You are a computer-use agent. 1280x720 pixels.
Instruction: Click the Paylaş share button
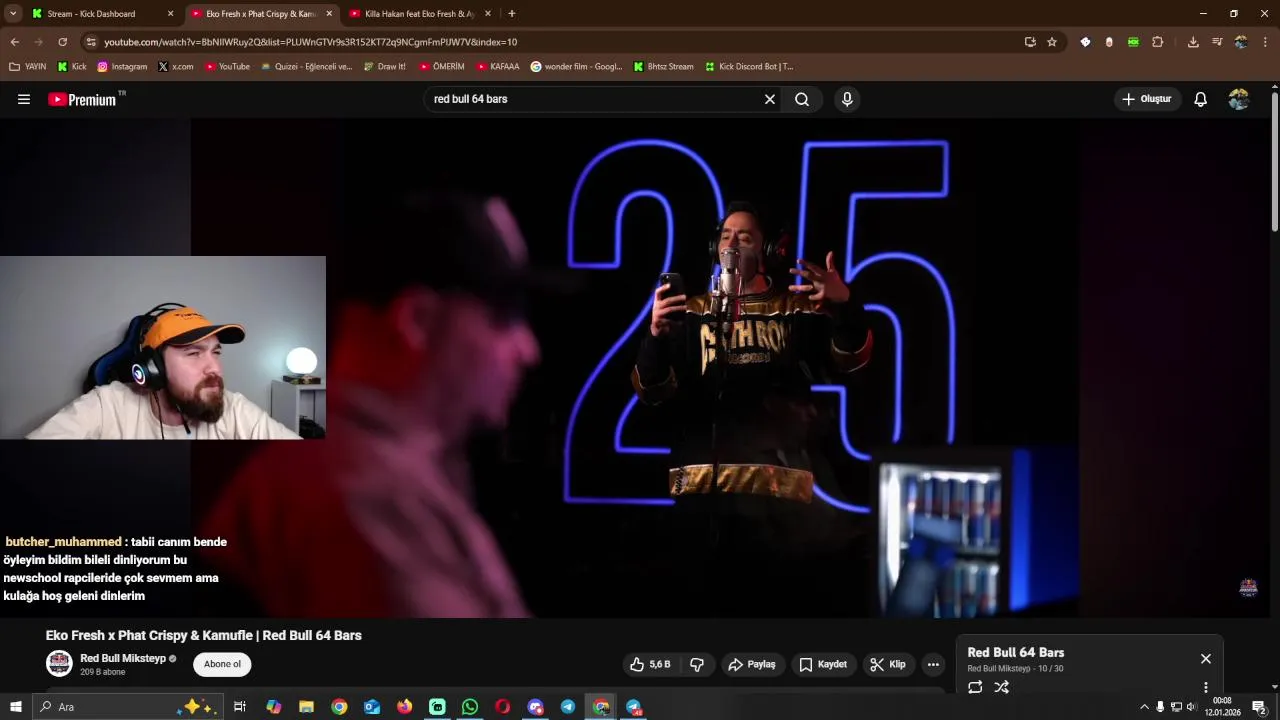752,664
